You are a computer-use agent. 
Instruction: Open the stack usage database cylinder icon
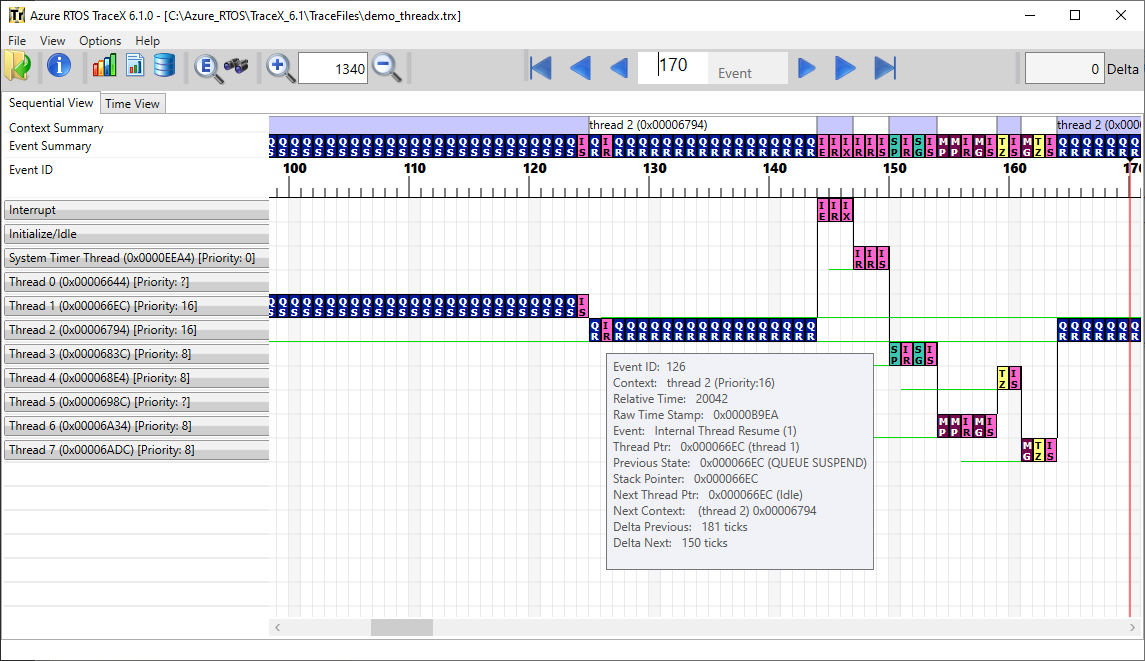point(164,66)
